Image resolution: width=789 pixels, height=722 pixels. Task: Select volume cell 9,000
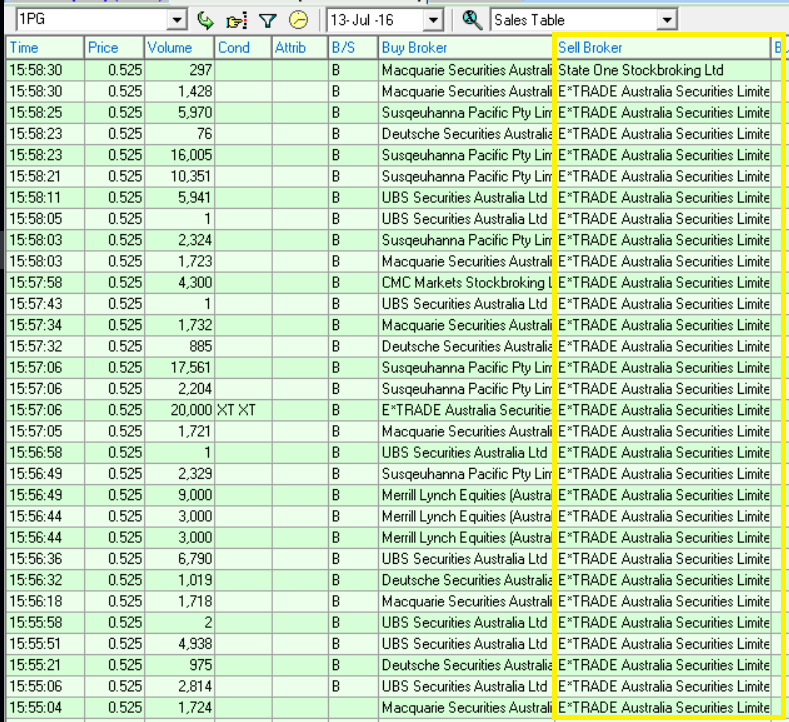(x=179, y=495)
